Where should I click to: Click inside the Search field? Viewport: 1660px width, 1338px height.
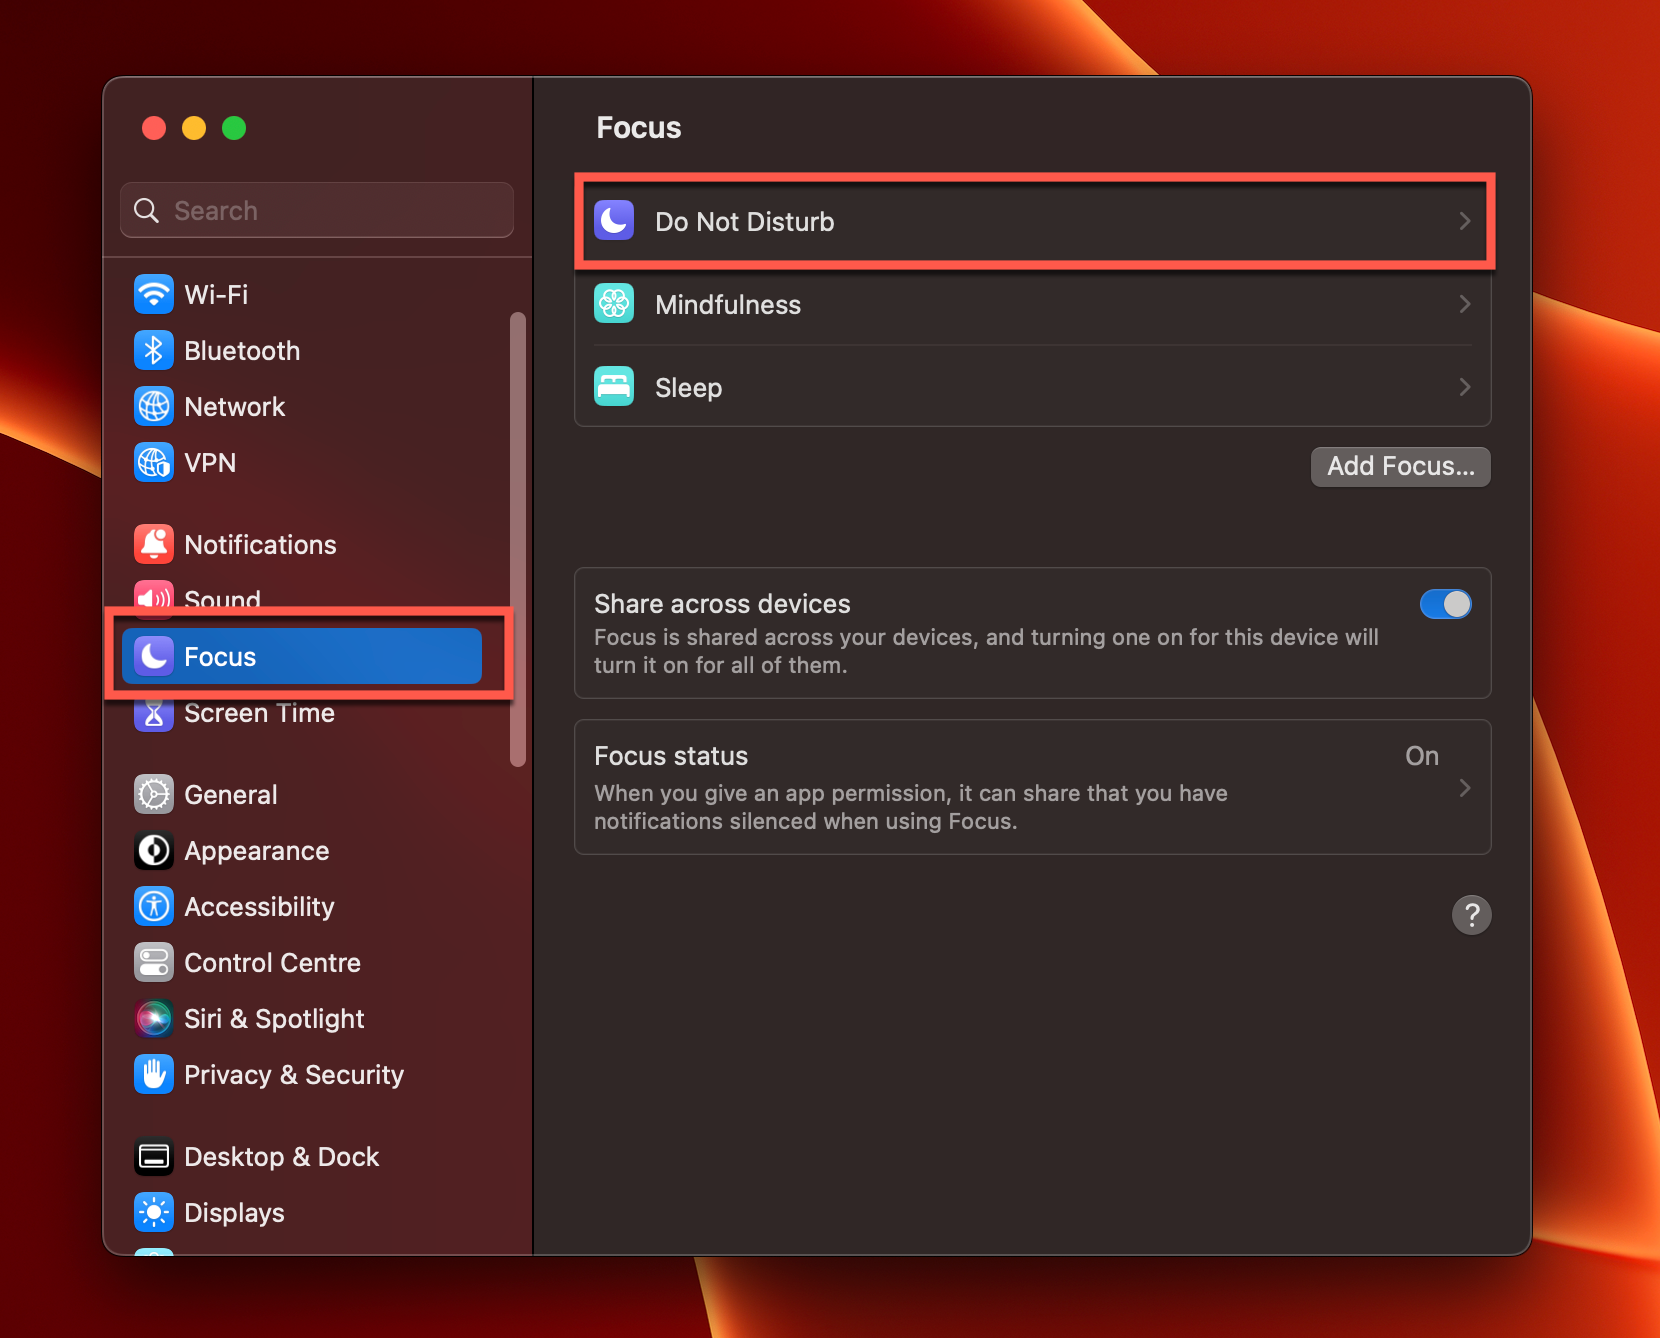pyautogui.click(x=316, y=210)
